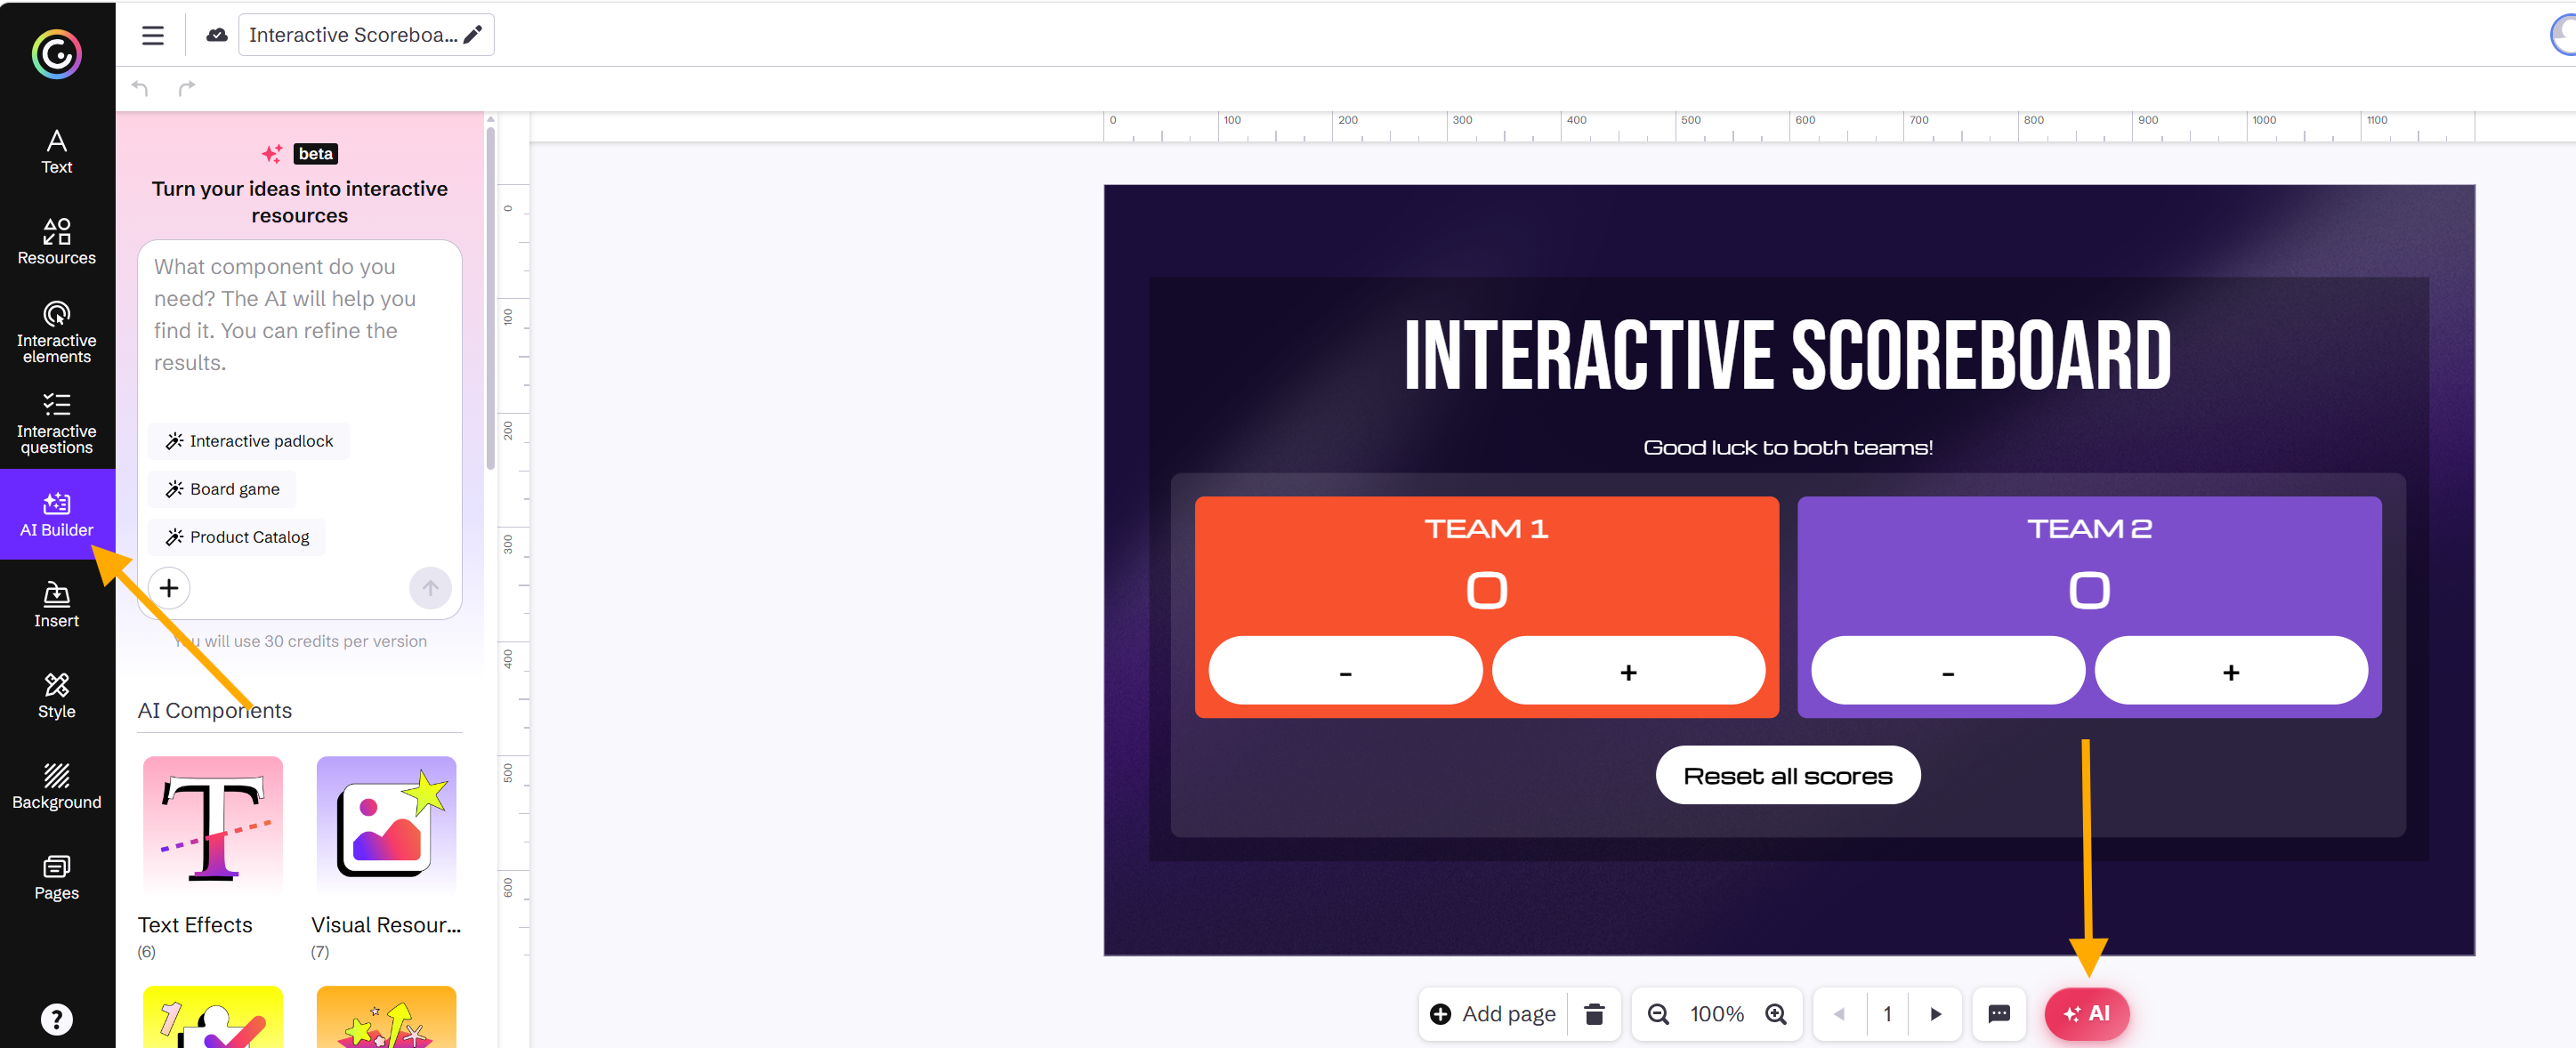Click the AI prompt text field

(x=299, y=315)
